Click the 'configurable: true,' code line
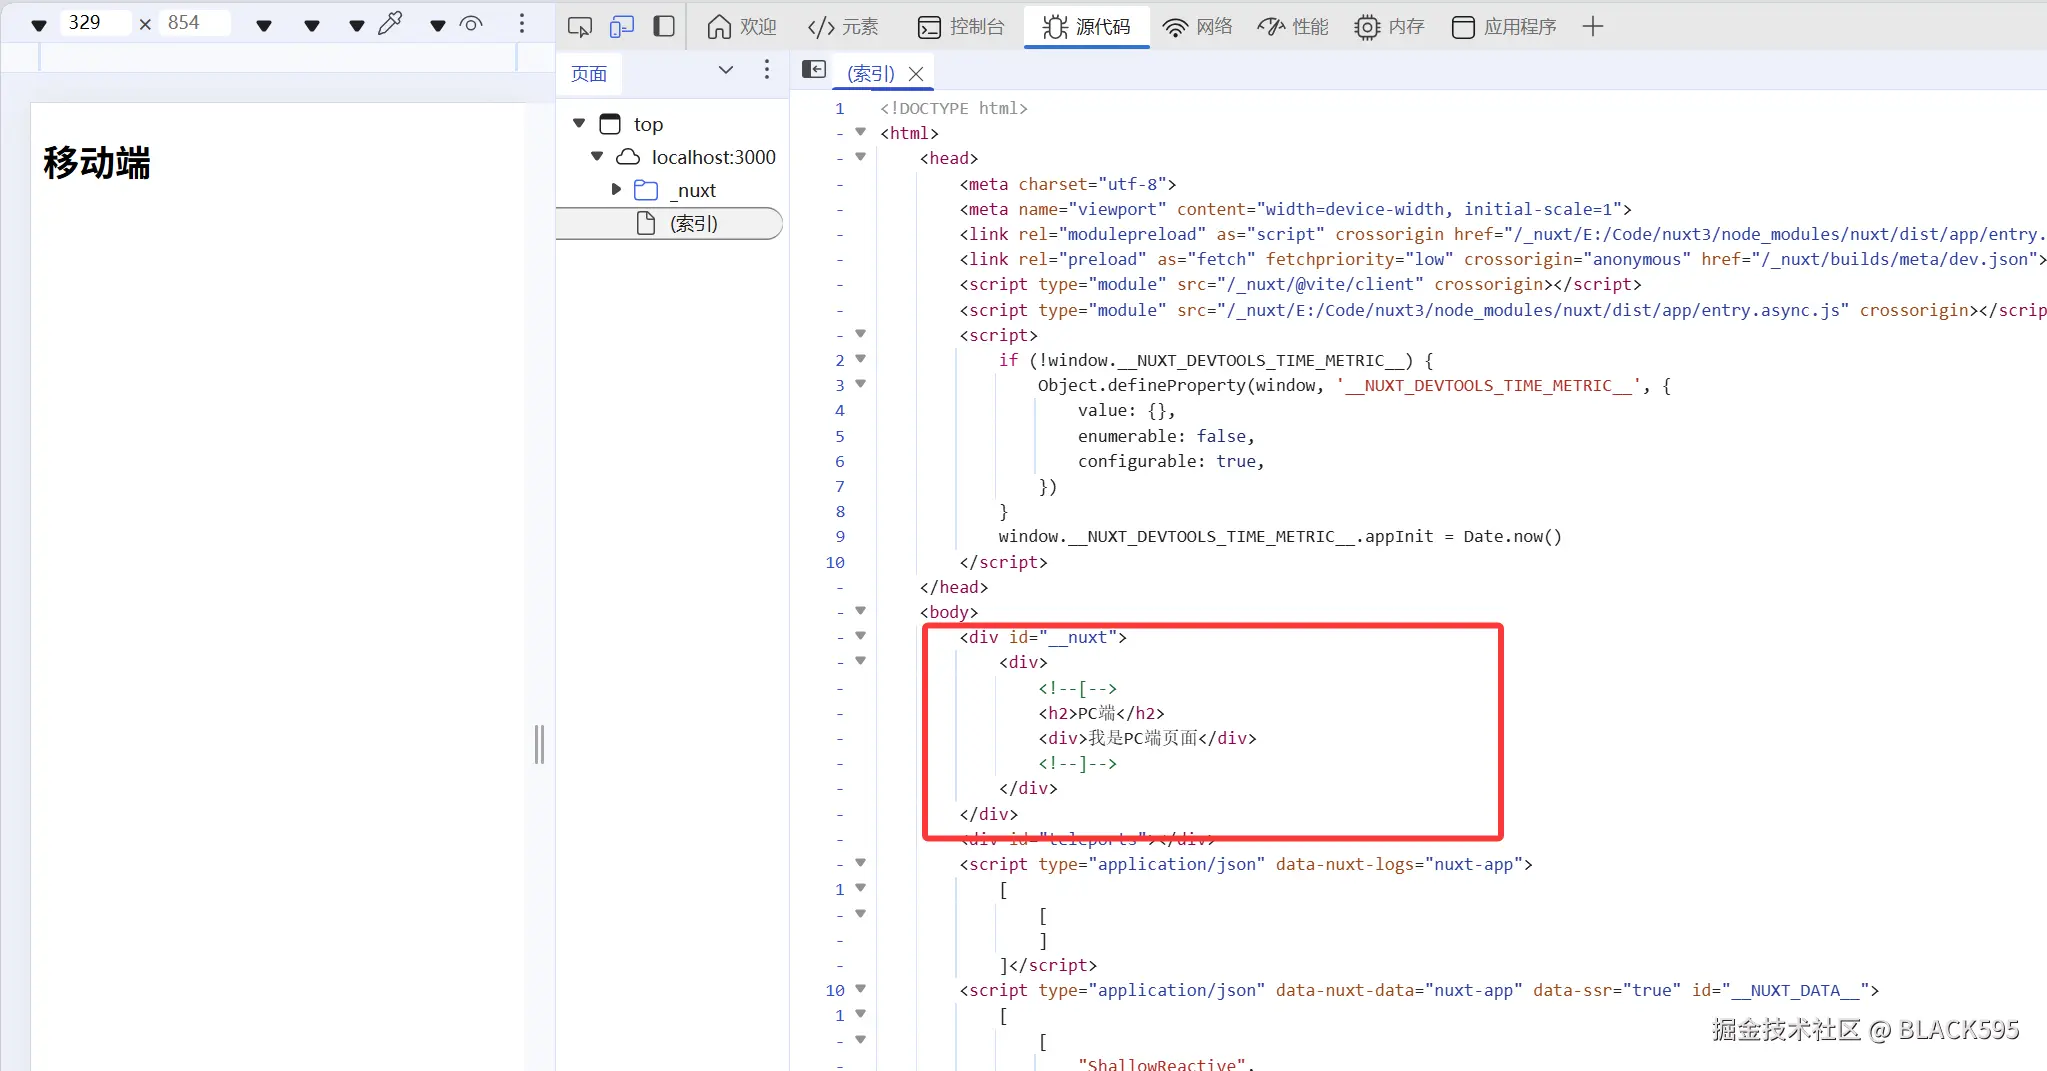Screen dimensions: 2047x1071 (x=1171, y=461)
